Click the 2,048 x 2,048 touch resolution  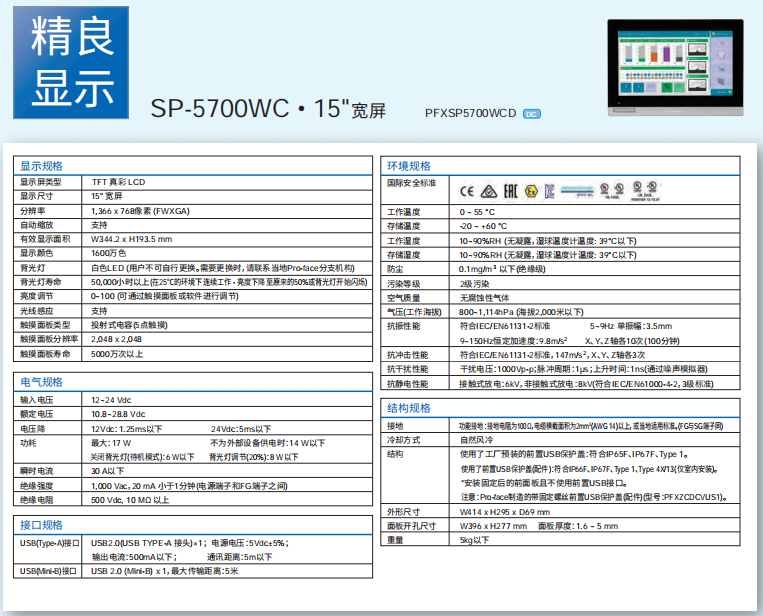tap(116, 339)
